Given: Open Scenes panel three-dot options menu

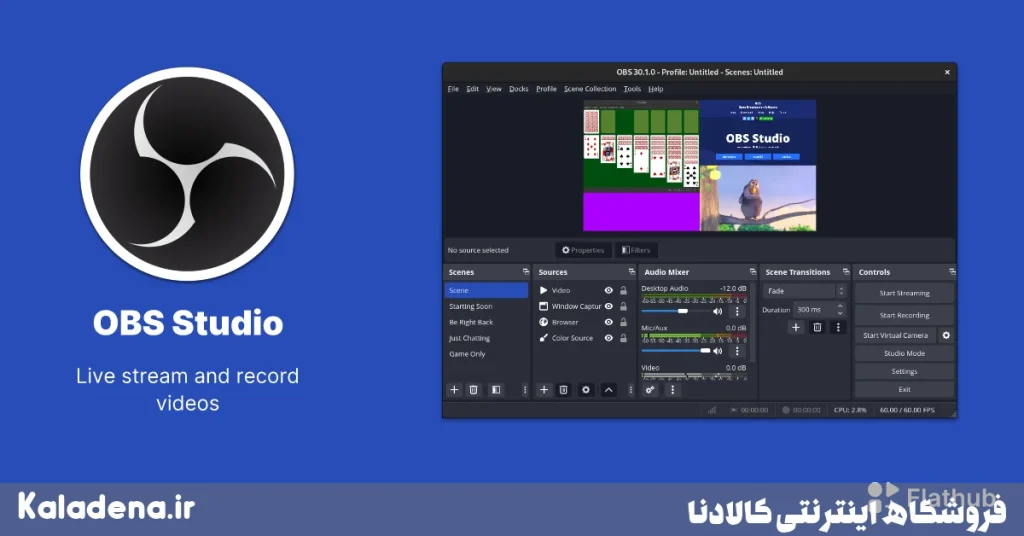Looking at the screenshot, I should [524, 390].
